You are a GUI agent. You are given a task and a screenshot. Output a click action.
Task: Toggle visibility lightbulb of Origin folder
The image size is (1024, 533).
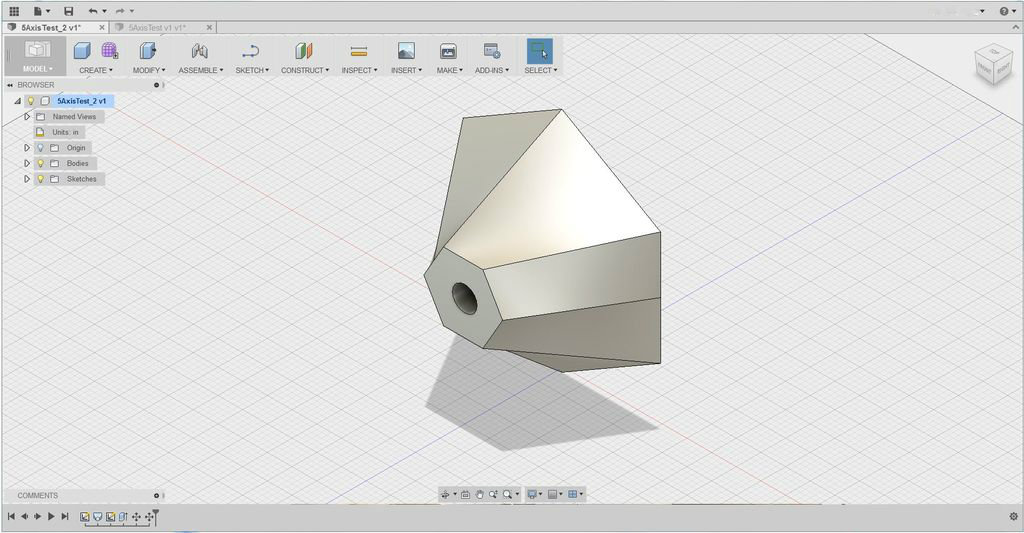(41, 148)
